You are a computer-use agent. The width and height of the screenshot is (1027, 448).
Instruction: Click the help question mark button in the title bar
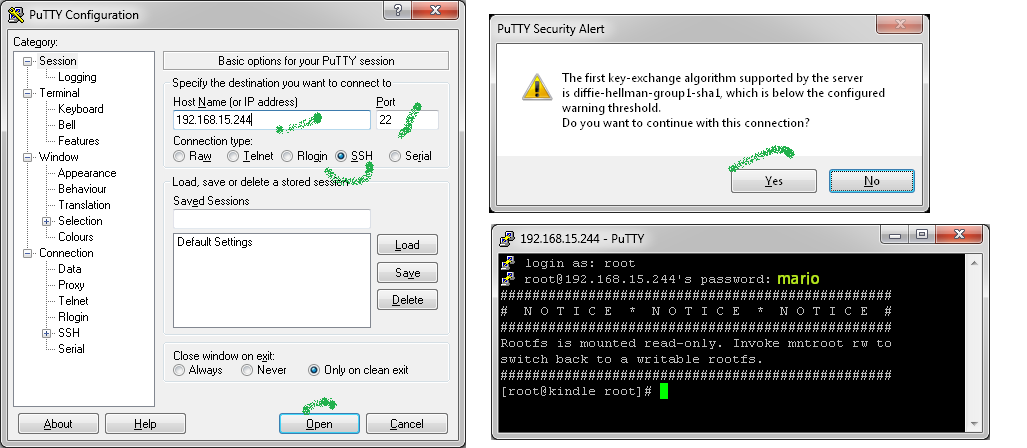[398, 9]
